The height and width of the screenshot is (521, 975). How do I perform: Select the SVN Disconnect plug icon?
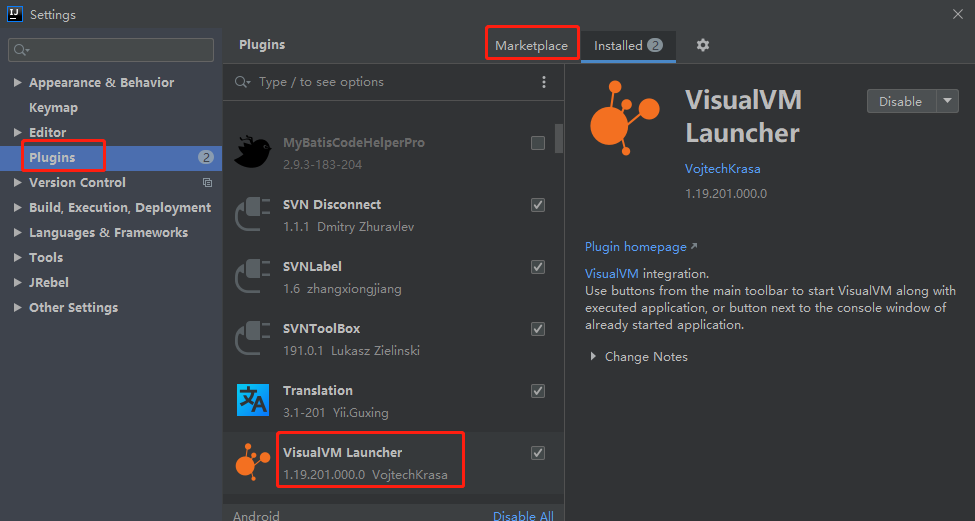[252, 215]
